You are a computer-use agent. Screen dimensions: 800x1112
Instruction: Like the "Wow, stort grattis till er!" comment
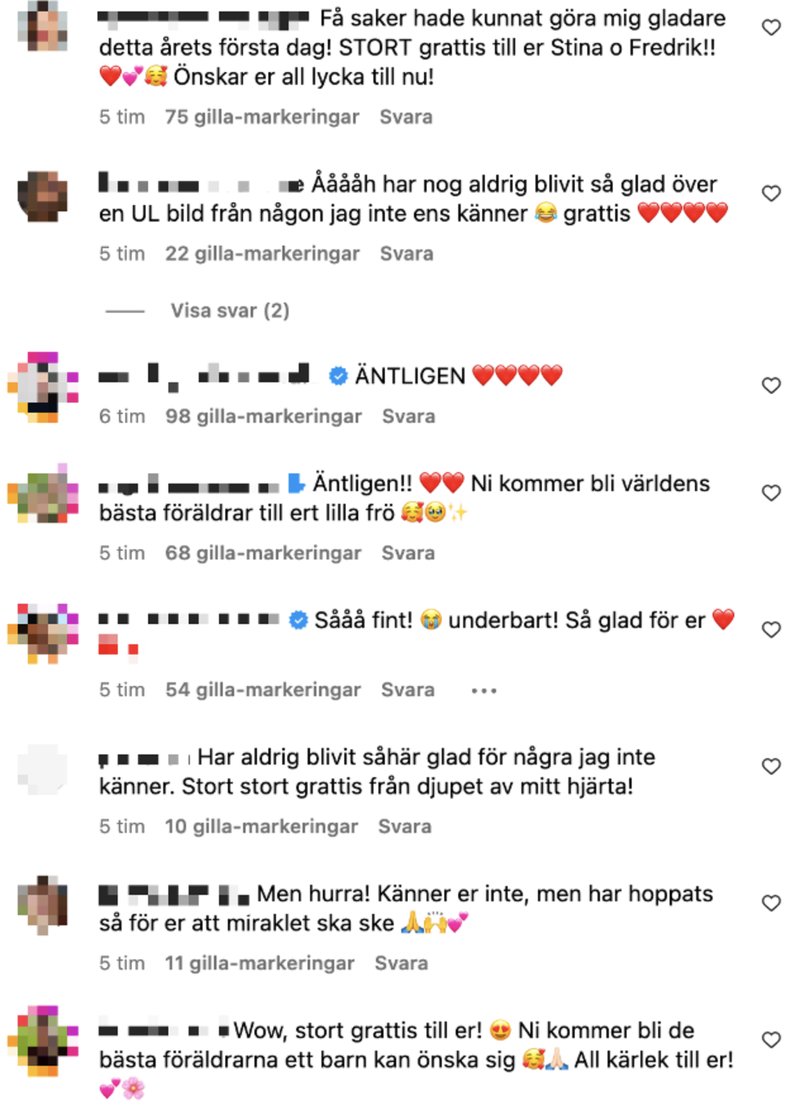pos(771,1040)
